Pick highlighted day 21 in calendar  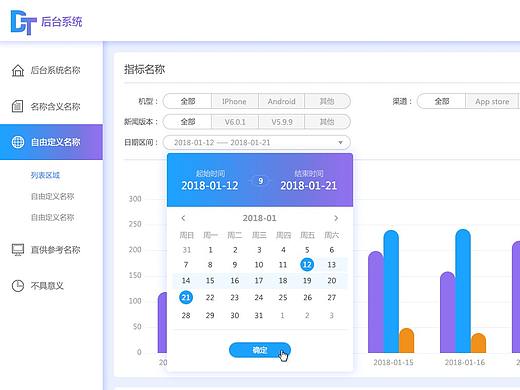coord(186,297)
